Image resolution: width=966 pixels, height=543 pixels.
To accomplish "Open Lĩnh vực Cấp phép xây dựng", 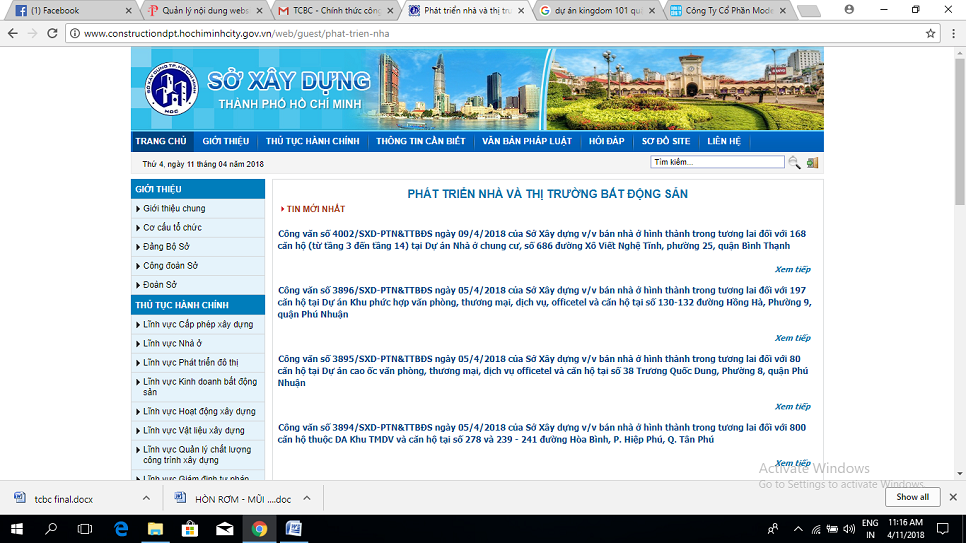I will [x=198, y=324].
